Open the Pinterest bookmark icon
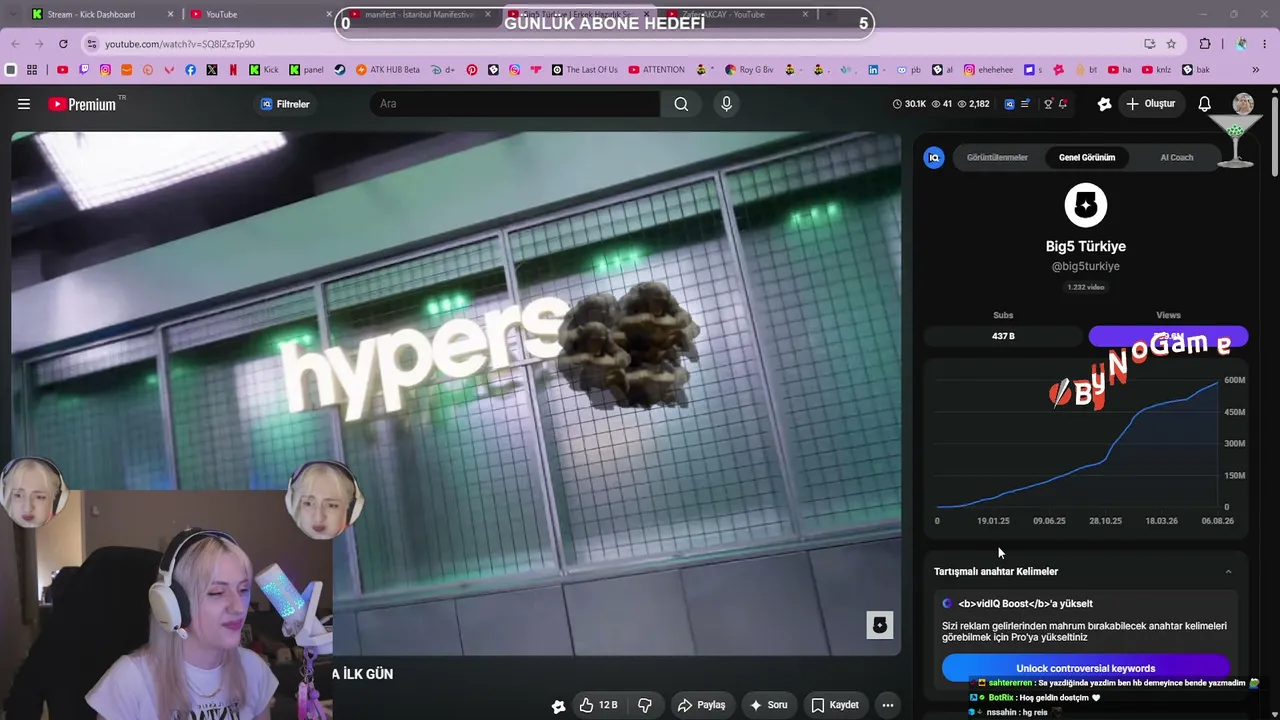Image resolution: width=1280 pixels, height=720 pixels. click(x=472, y=70)
